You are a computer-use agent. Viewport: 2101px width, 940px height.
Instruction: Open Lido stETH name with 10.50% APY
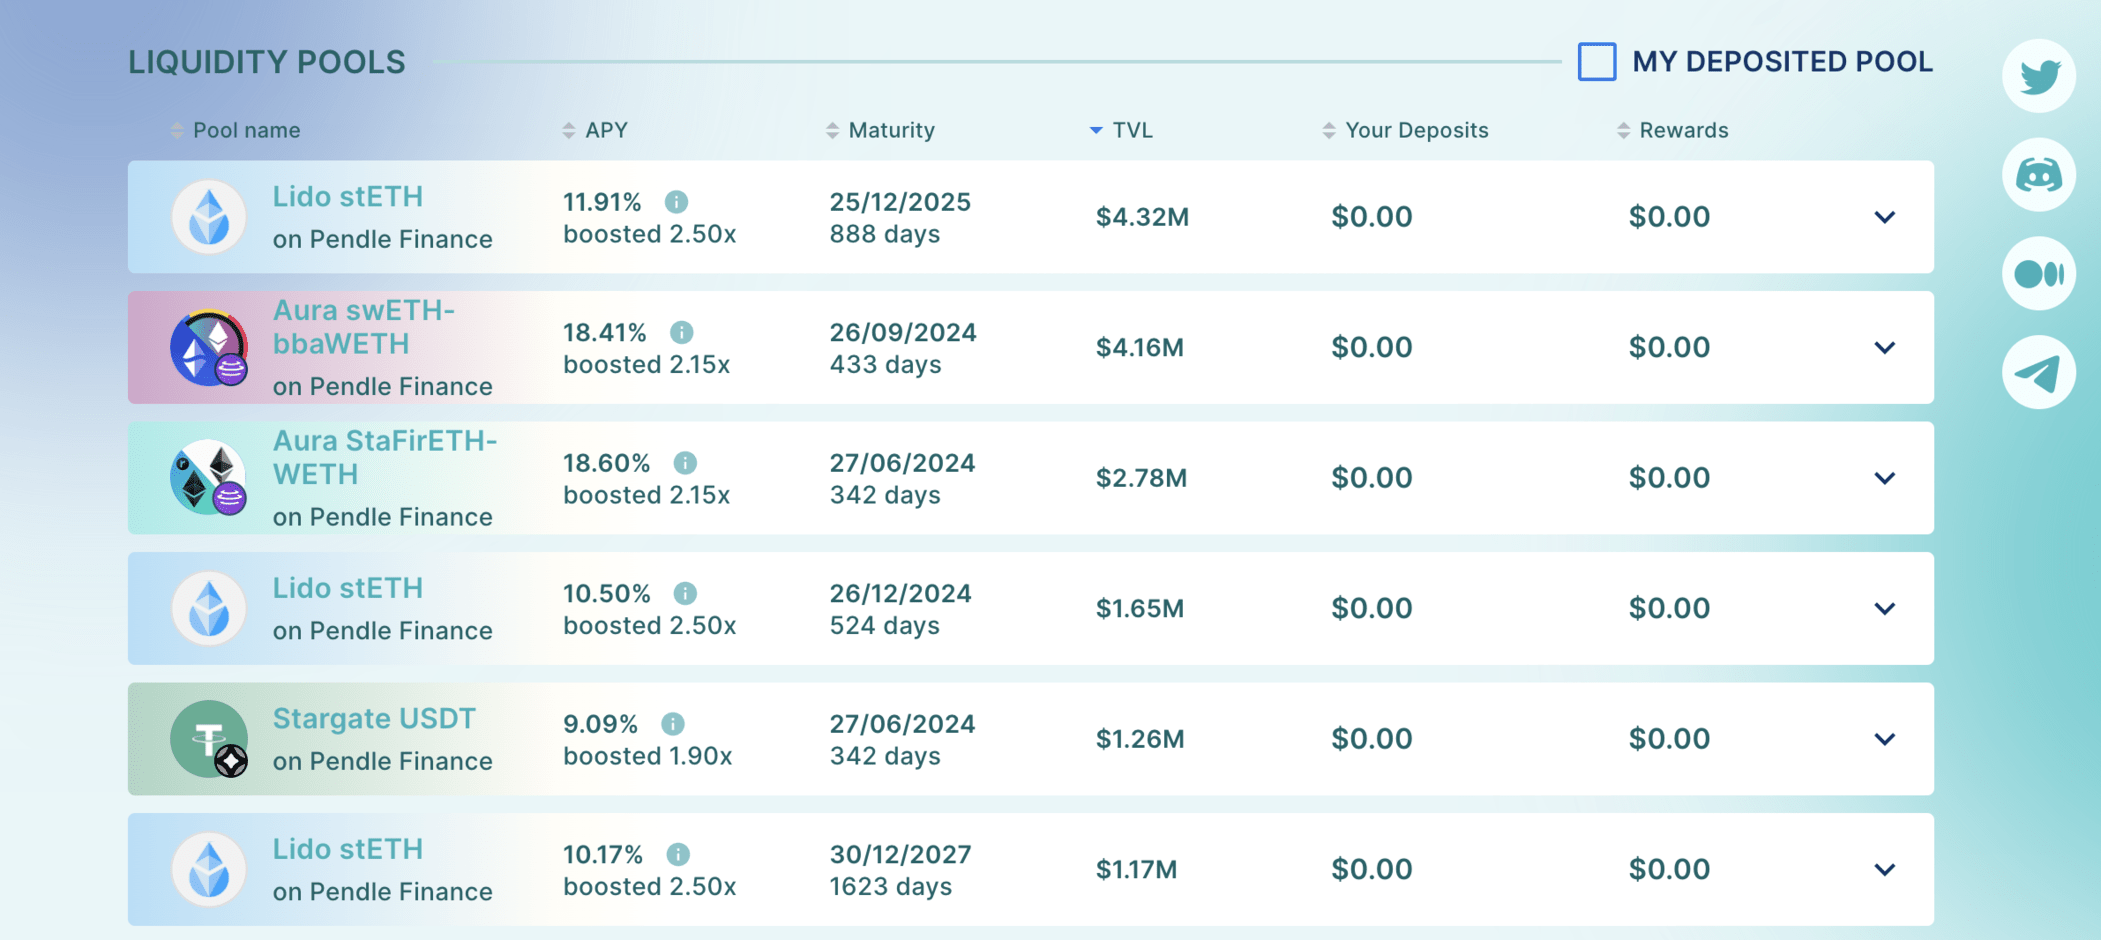tap(348, 587)
